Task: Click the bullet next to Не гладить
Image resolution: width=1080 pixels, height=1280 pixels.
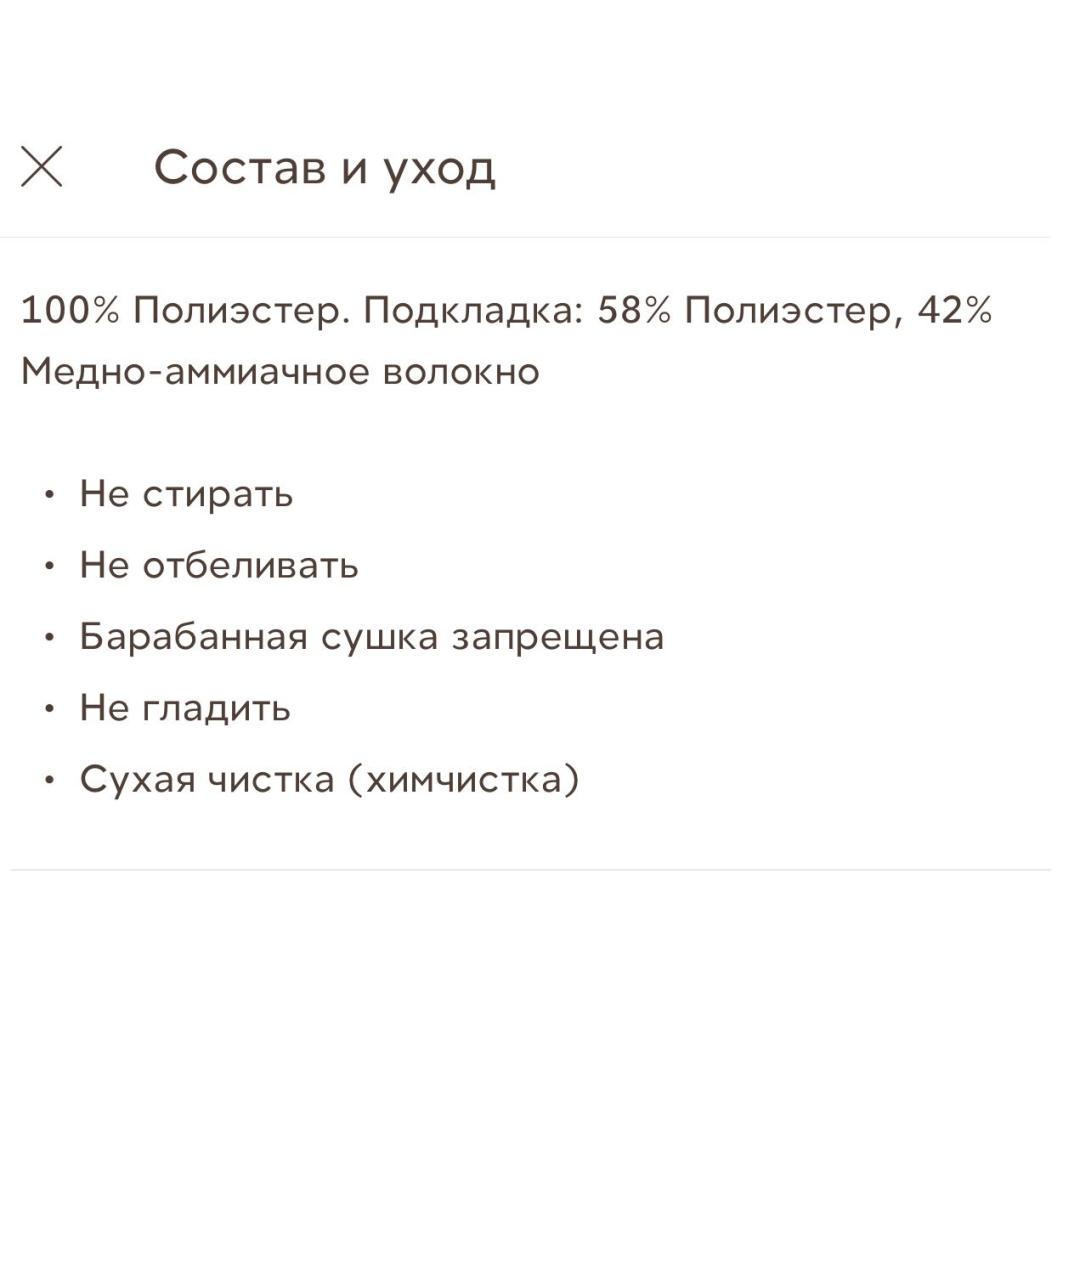Action: click(48, 708)
